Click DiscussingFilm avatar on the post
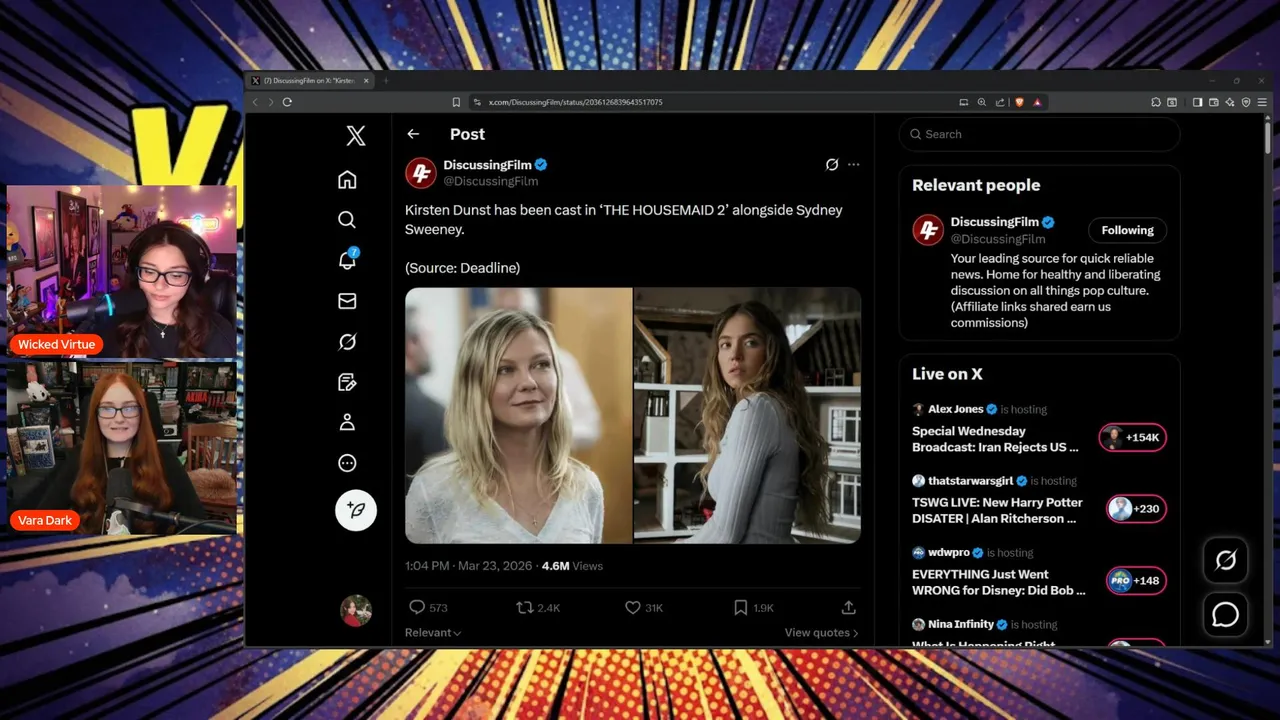The width and height of the screenshot is (1280, 720). click(421, 173)
